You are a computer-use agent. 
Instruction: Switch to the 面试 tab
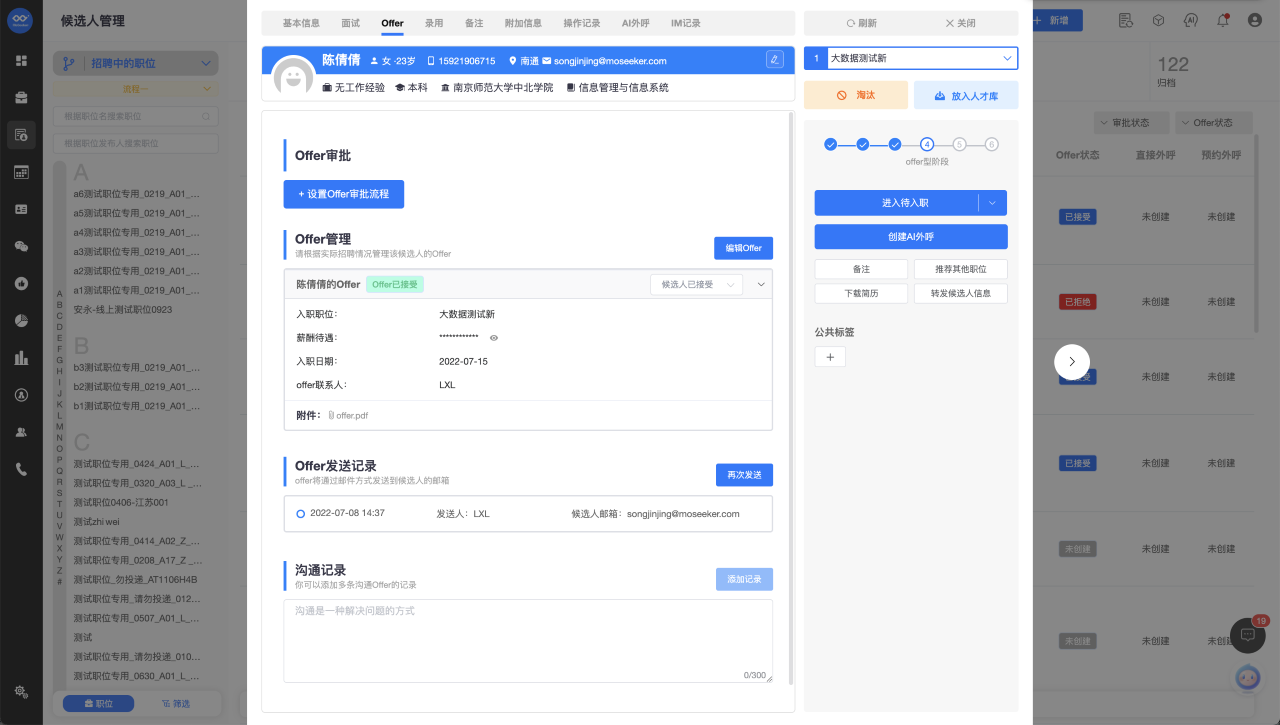[350, 23]
